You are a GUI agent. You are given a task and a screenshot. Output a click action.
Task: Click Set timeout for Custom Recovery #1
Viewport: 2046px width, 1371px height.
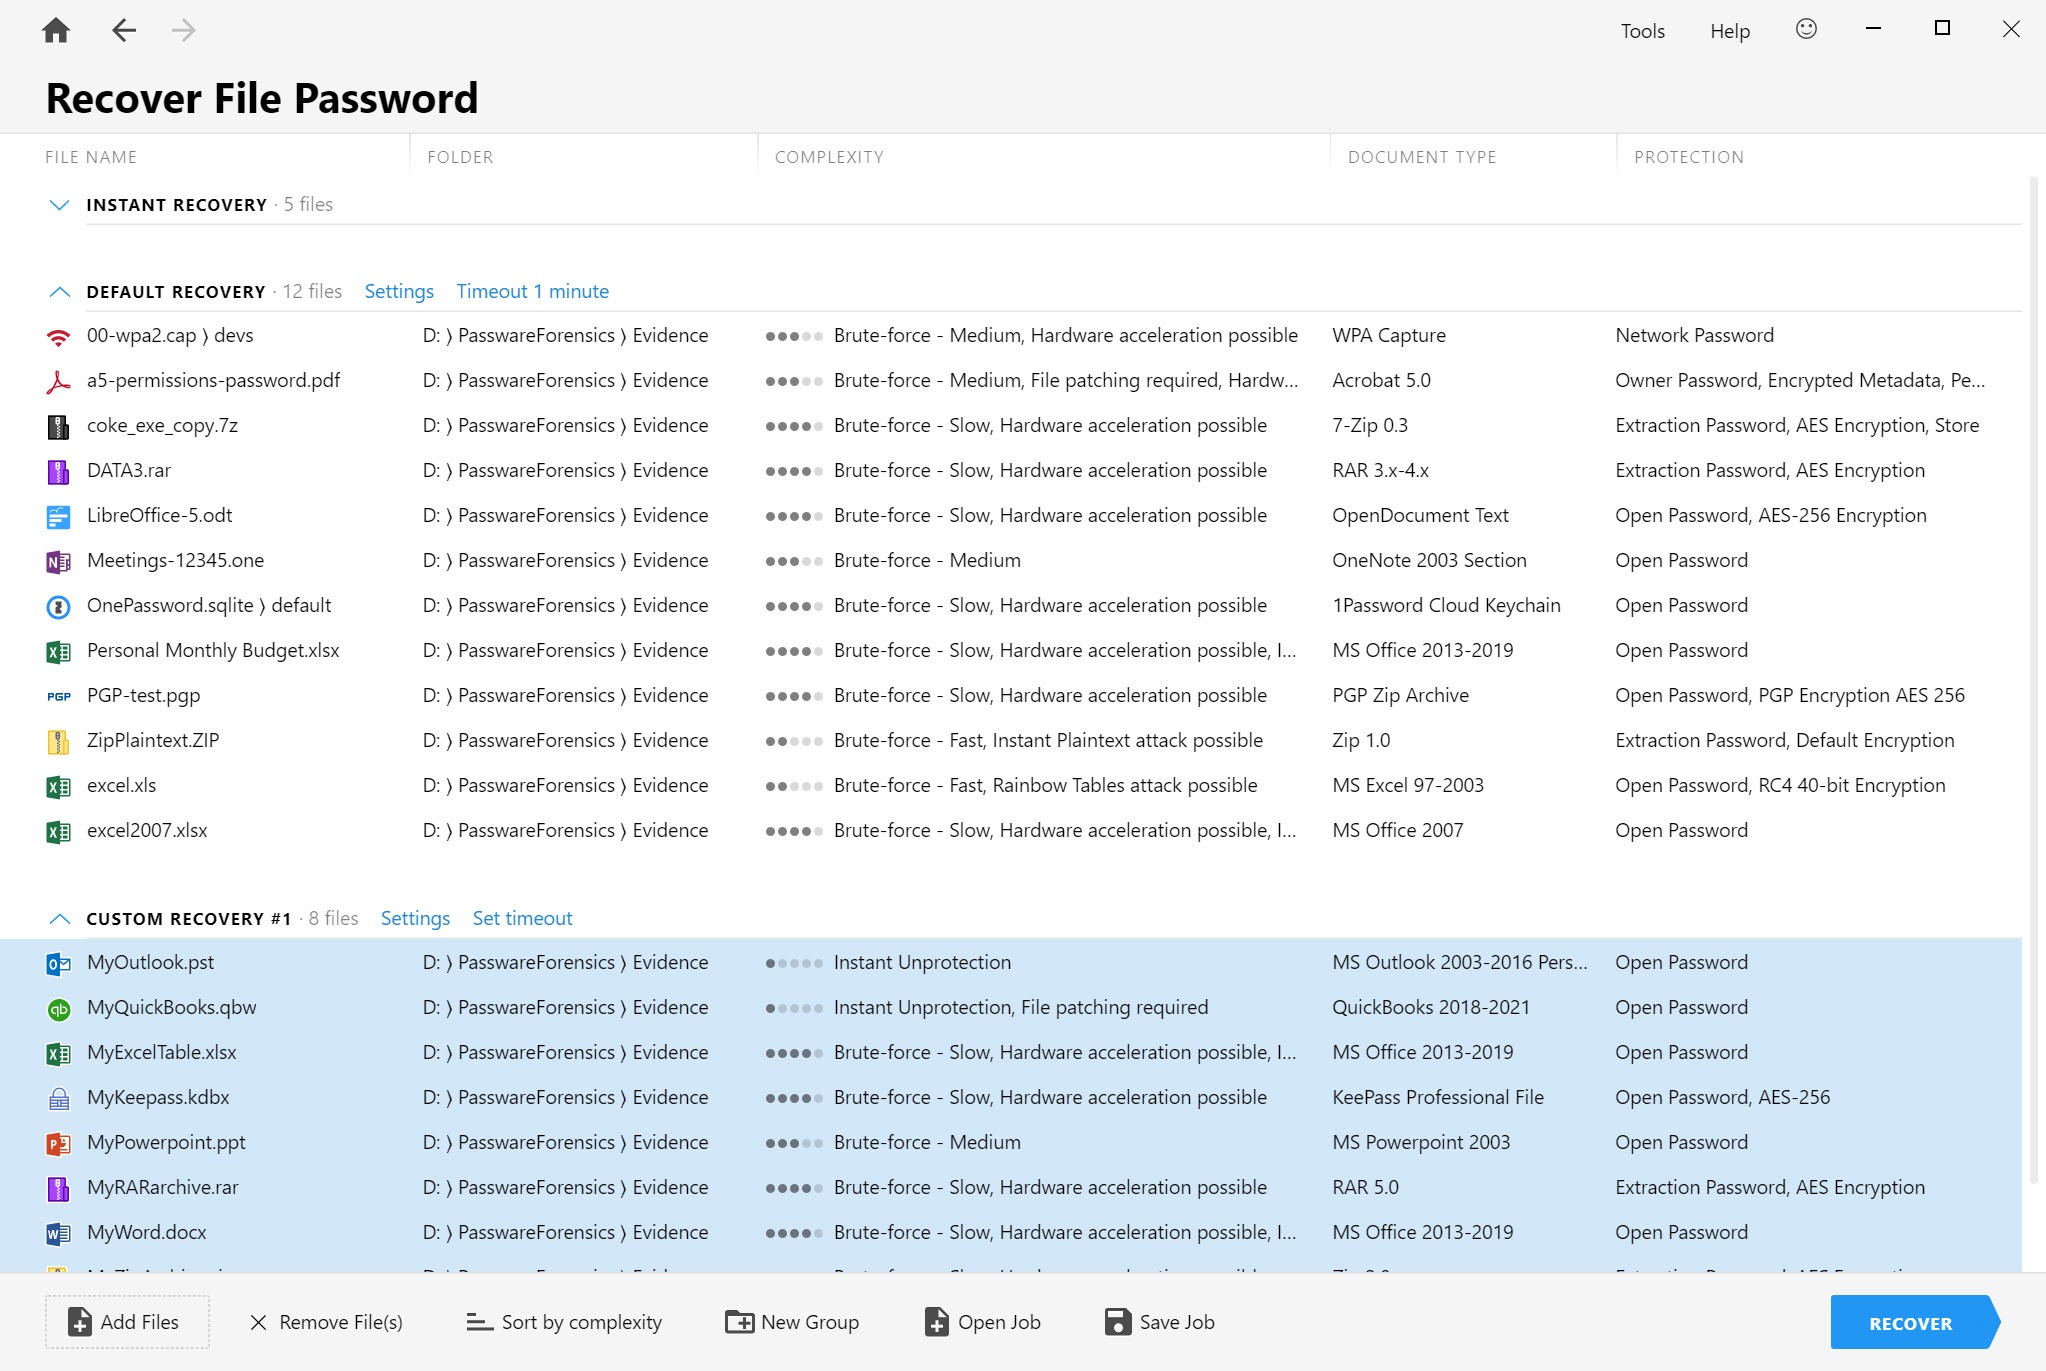[x=522, y=918]
